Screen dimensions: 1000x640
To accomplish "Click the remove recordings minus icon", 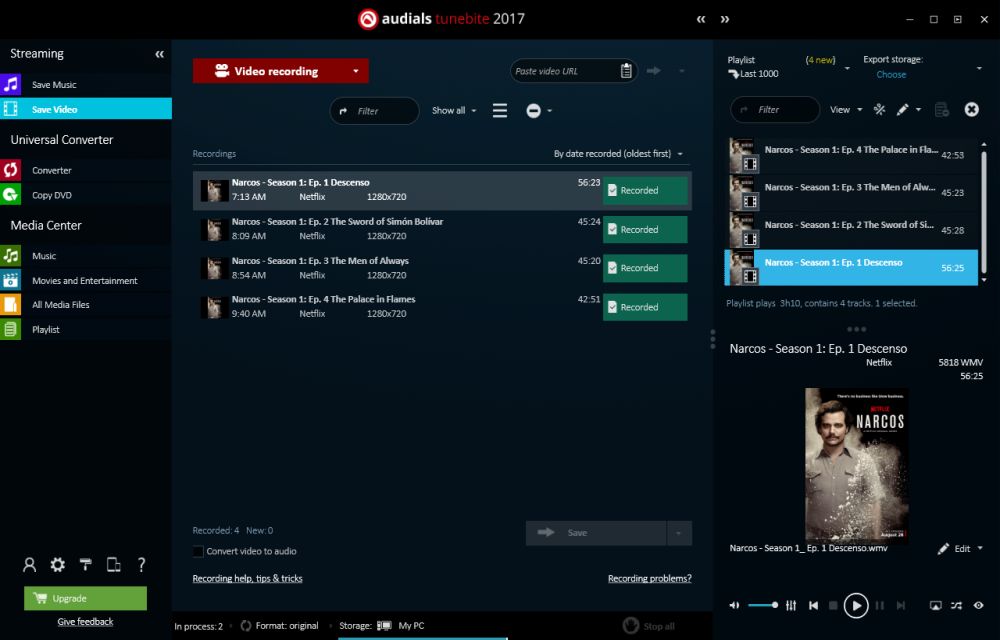I will point(534,111).
